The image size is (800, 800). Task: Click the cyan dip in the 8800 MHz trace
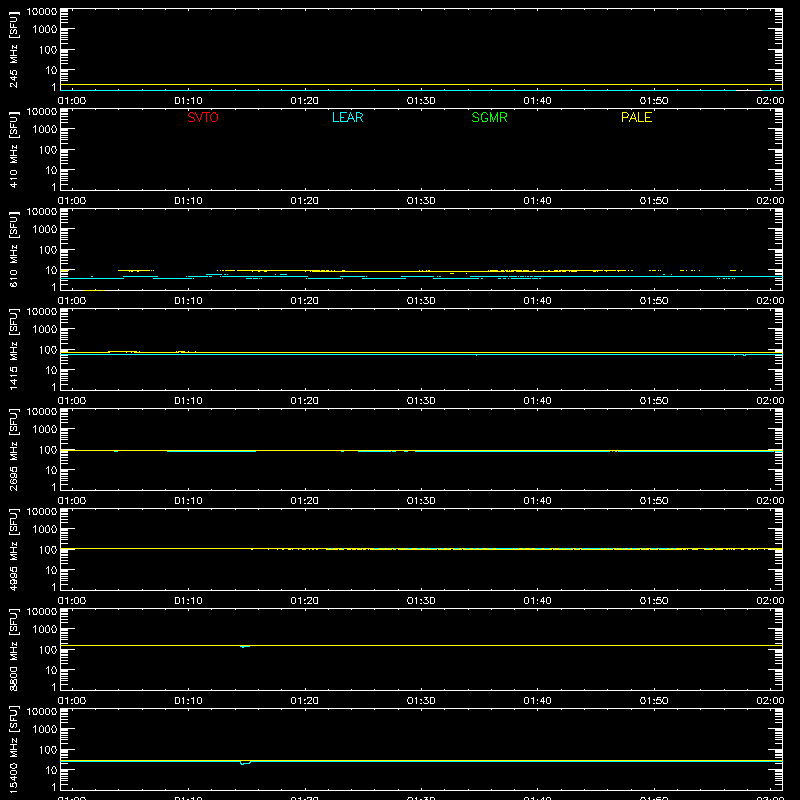pyautogui.click(x=245, y=646)
